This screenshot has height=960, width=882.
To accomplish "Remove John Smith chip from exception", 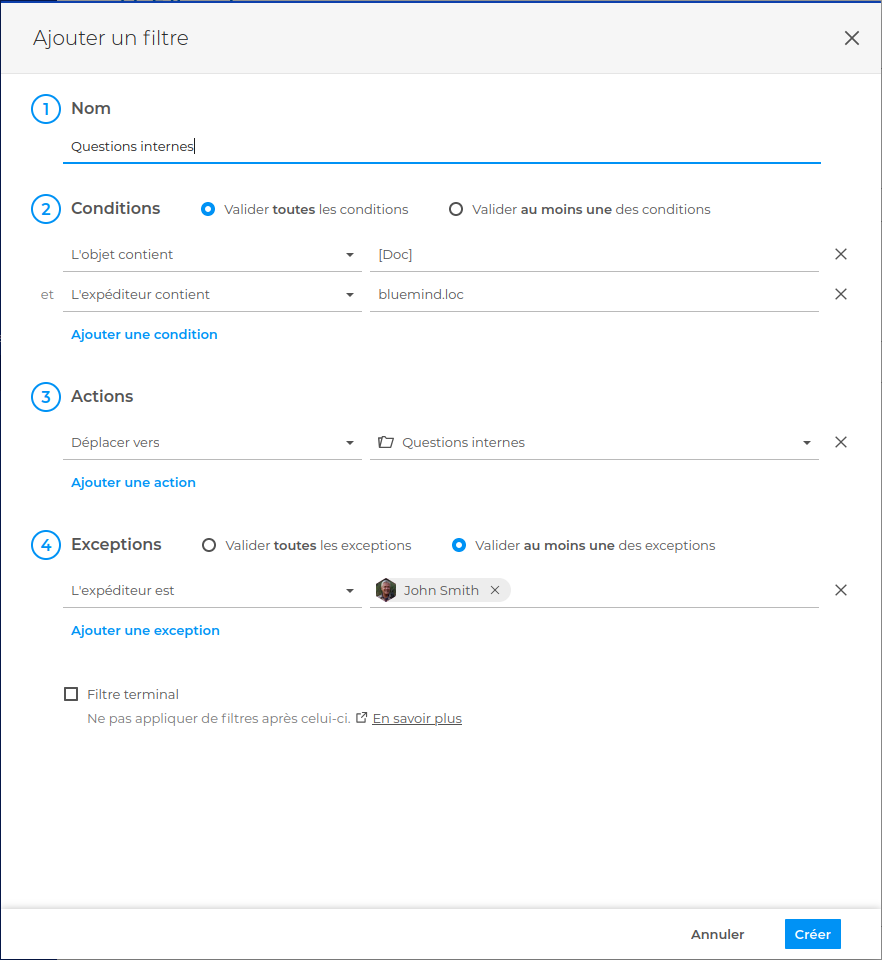I will [x=495, y=590].
